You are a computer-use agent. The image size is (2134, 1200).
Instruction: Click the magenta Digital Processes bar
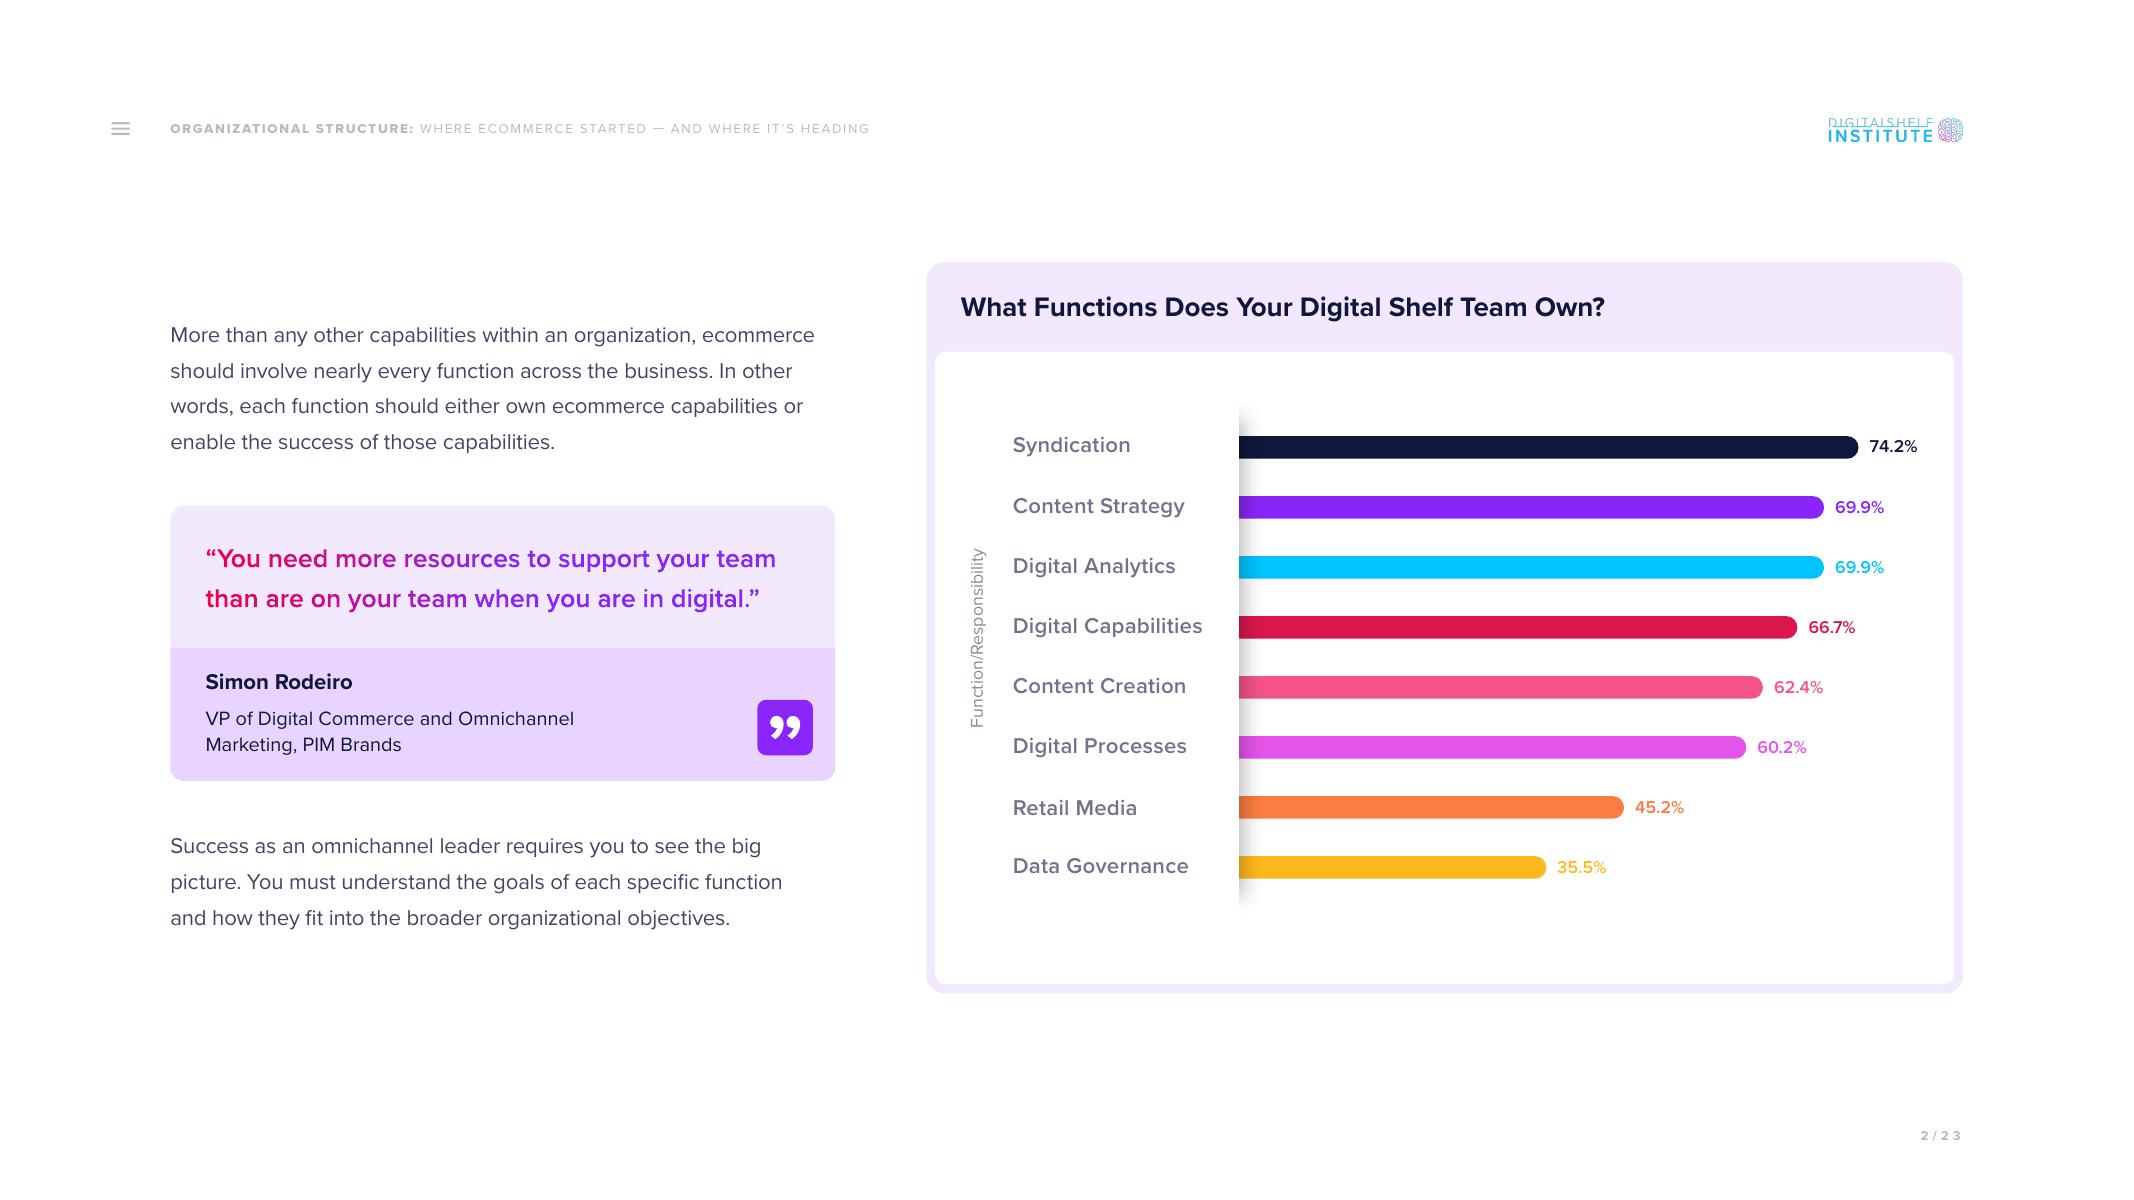click(x=1491, y=747)
